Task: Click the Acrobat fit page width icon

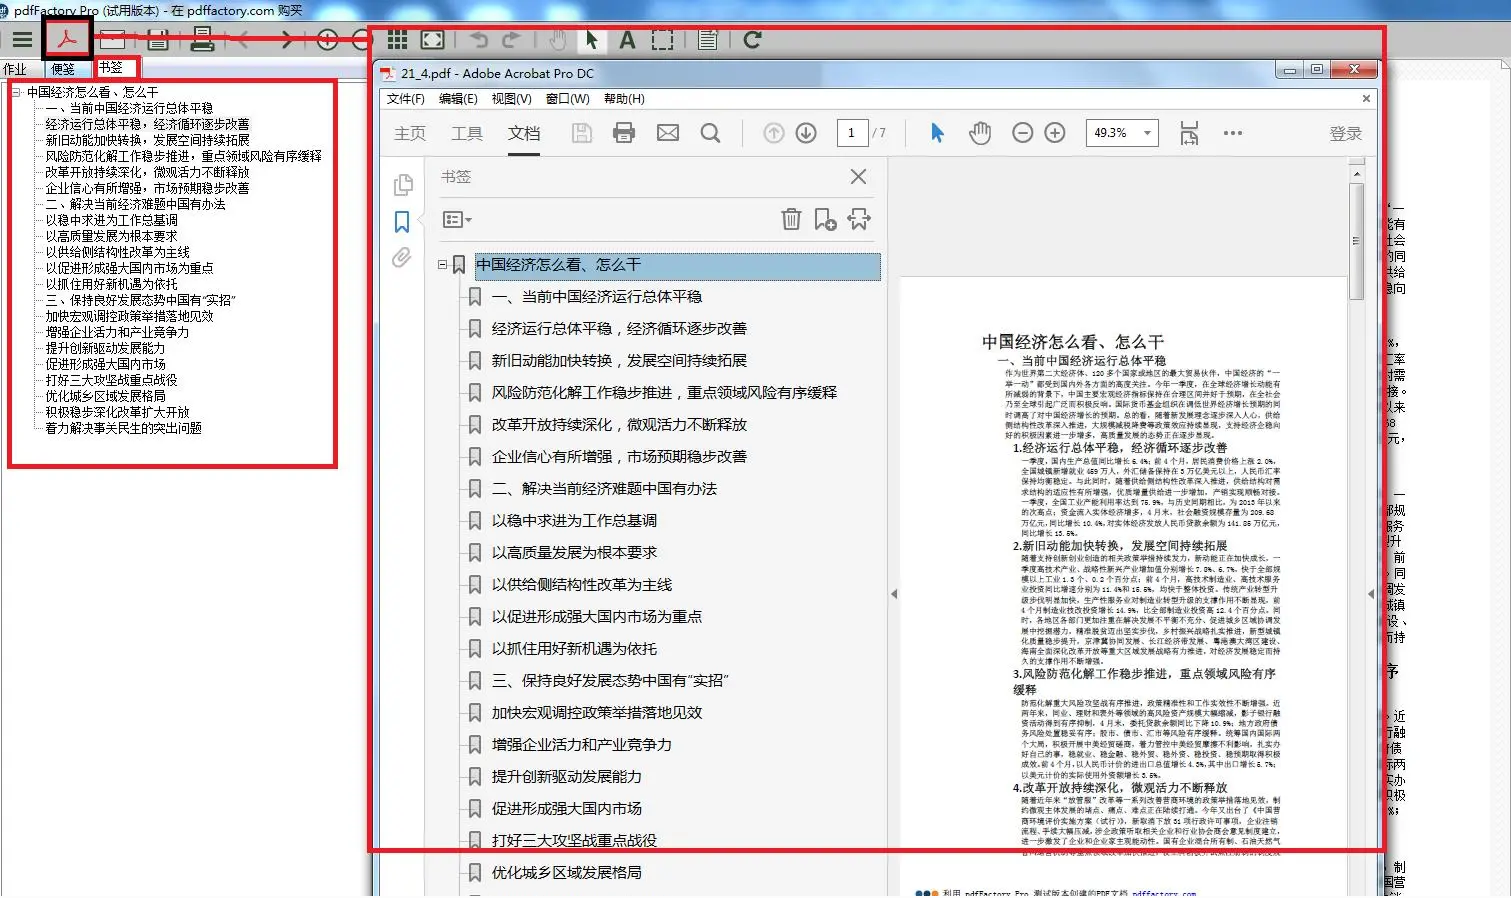Action: (1189, 133)
